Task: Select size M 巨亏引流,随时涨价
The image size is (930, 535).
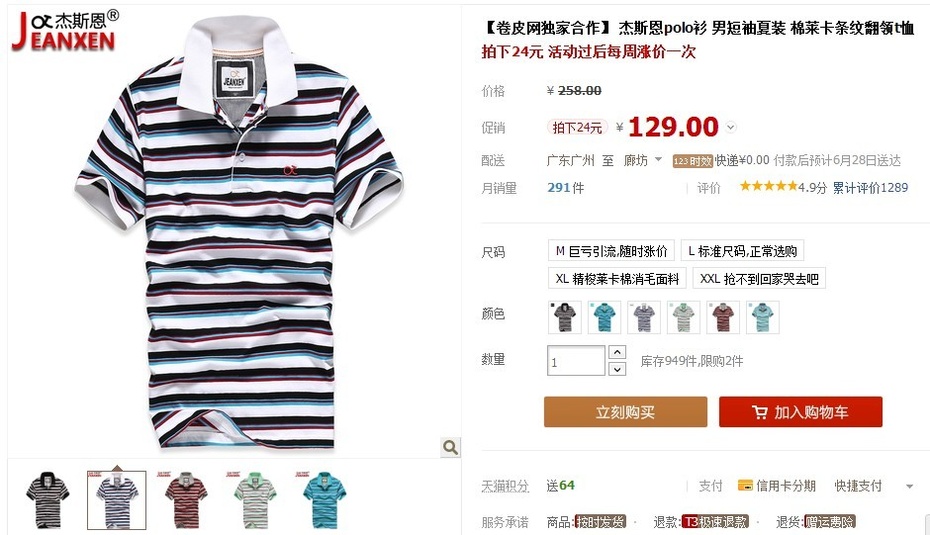Action: point(611,251)
